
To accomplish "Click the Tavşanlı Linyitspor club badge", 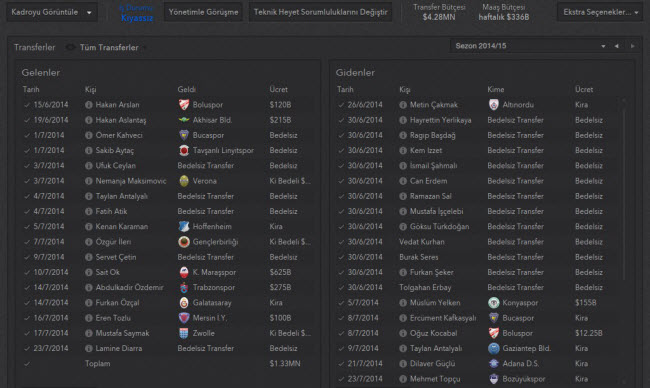I will click(x=184, y=150).
